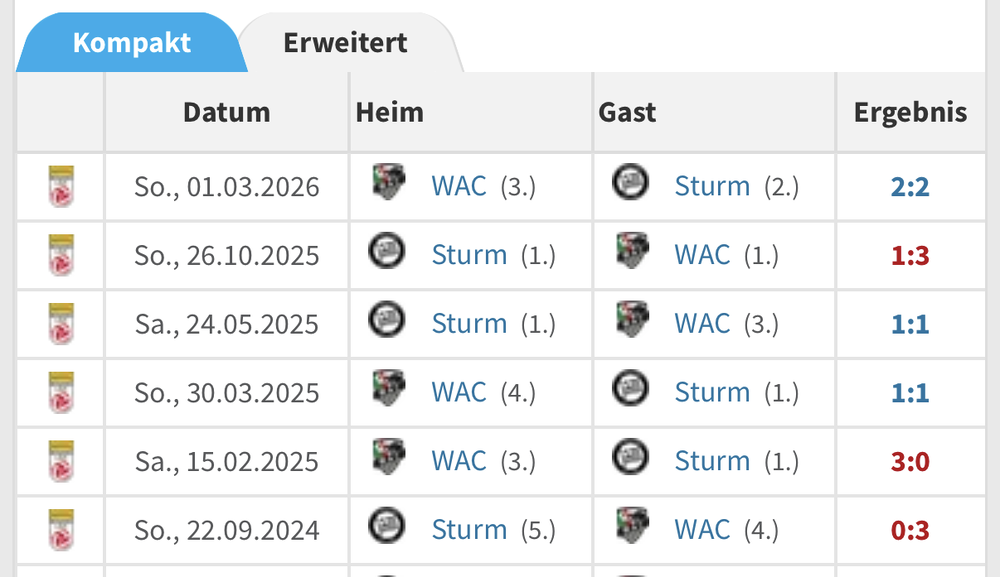Open the 3:0 result from 15.02.2025
This screenshot has width=1000, height=577.
click(x=910, y=462)
